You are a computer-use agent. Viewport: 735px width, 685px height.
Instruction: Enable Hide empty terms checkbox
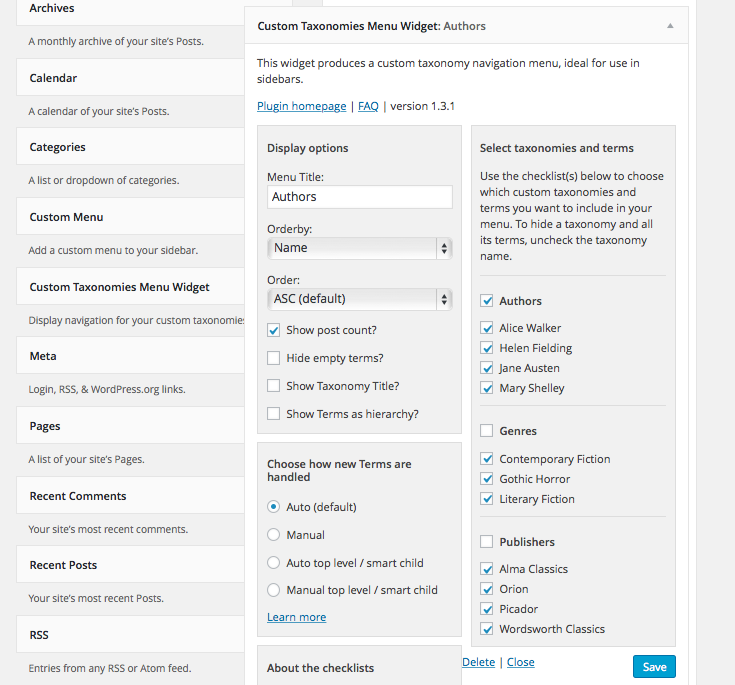(274, 358)
